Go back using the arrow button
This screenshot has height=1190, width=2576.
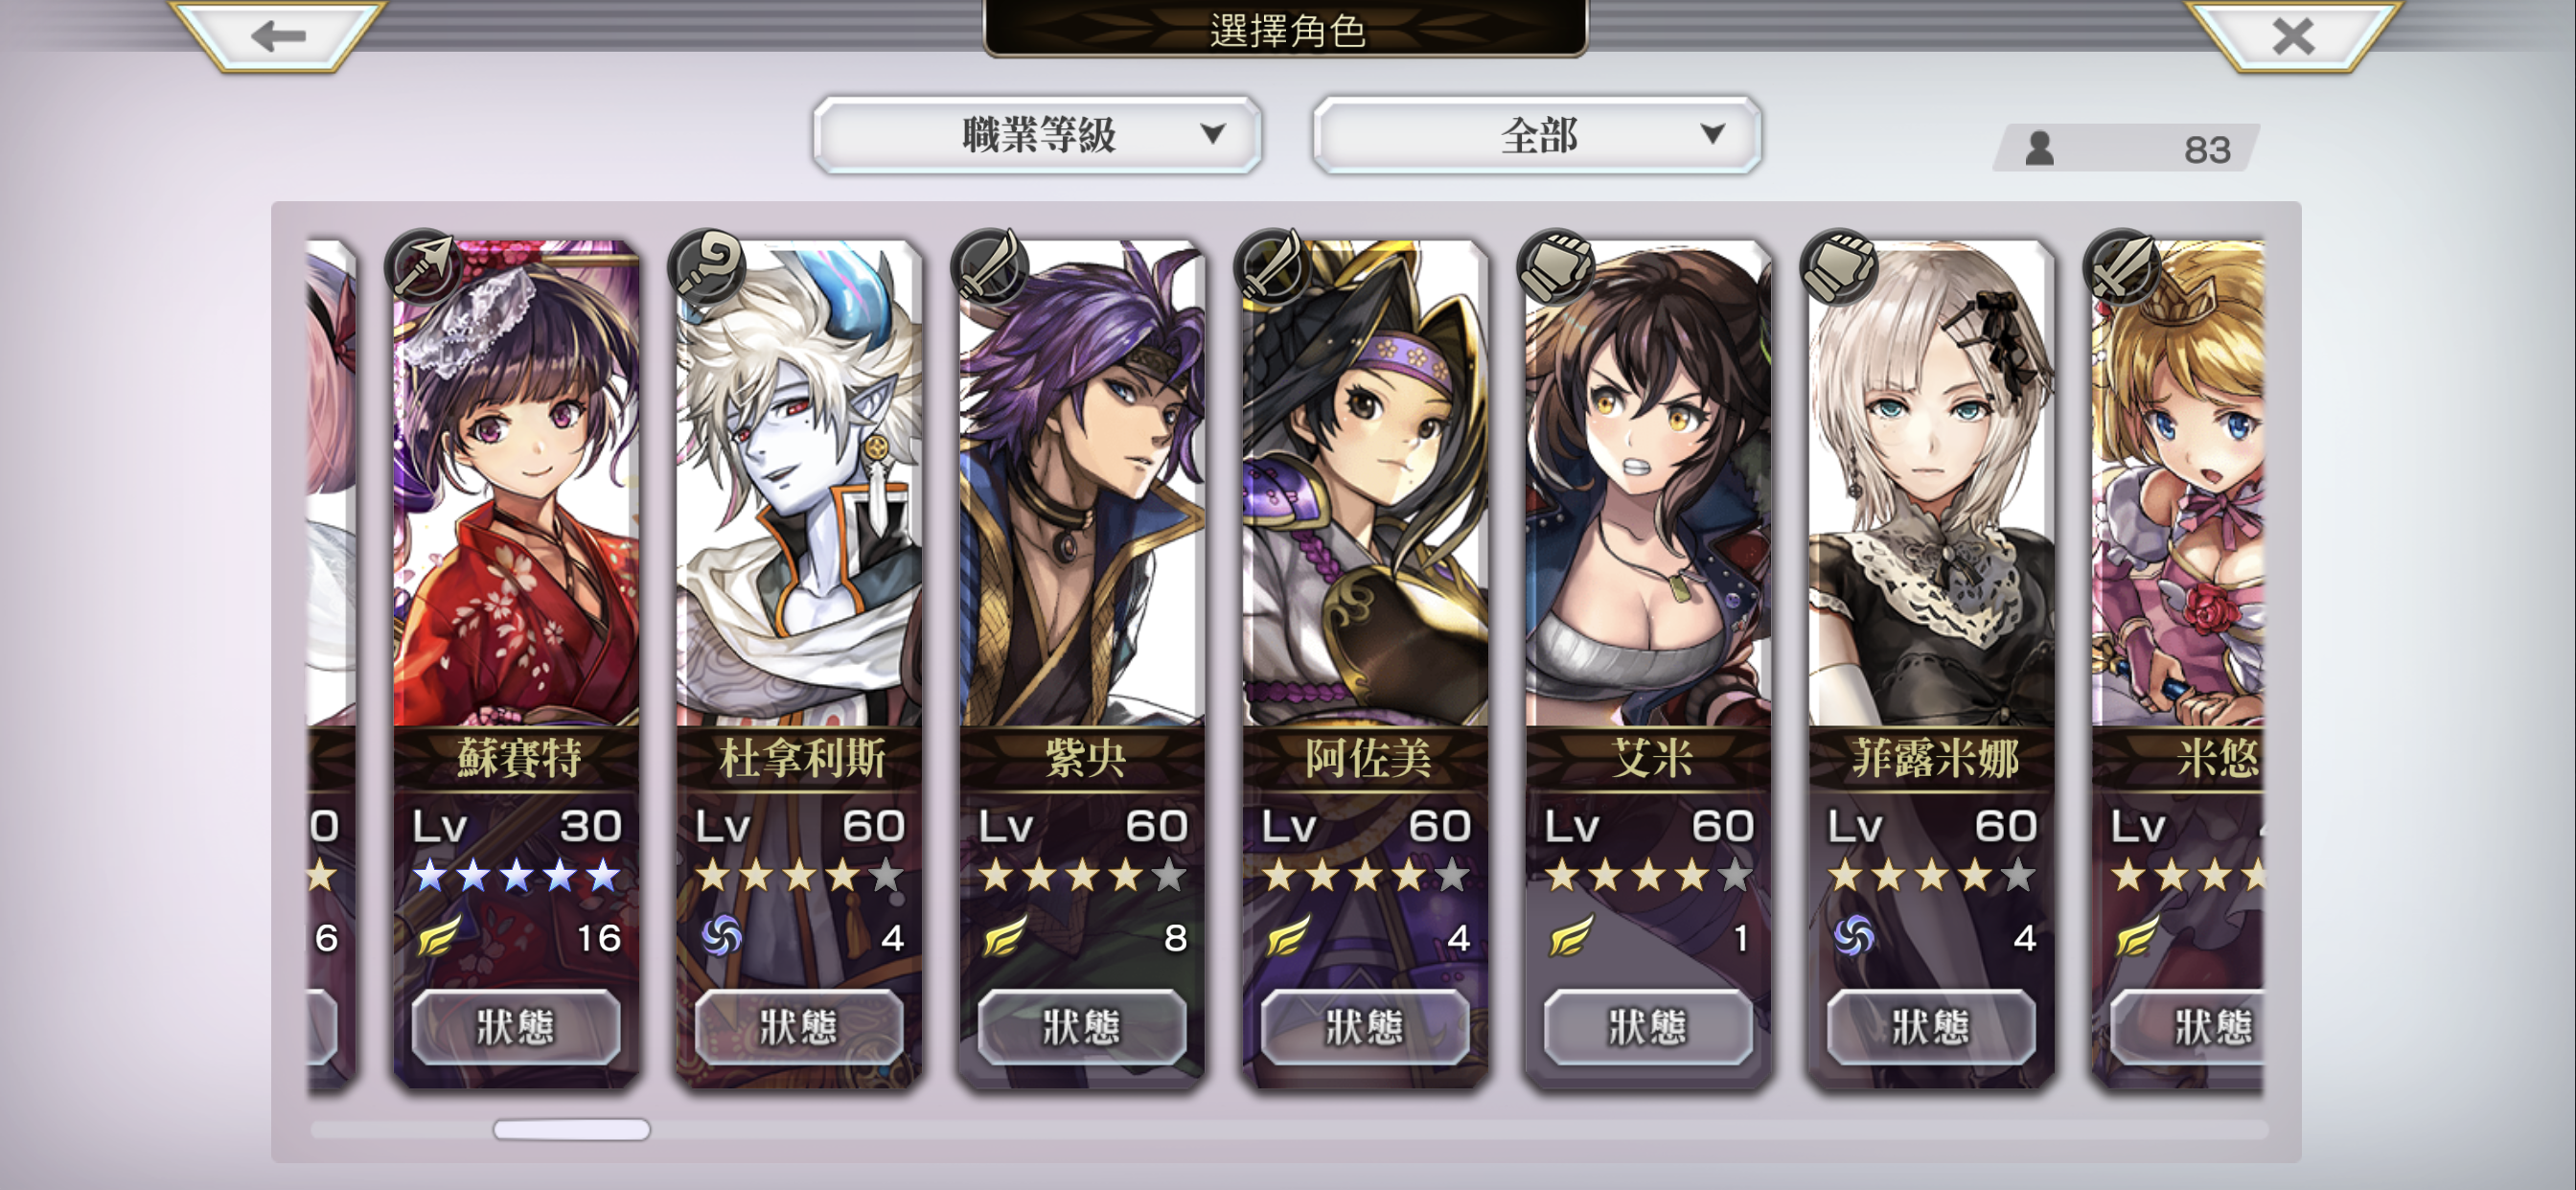coord(278,36)
